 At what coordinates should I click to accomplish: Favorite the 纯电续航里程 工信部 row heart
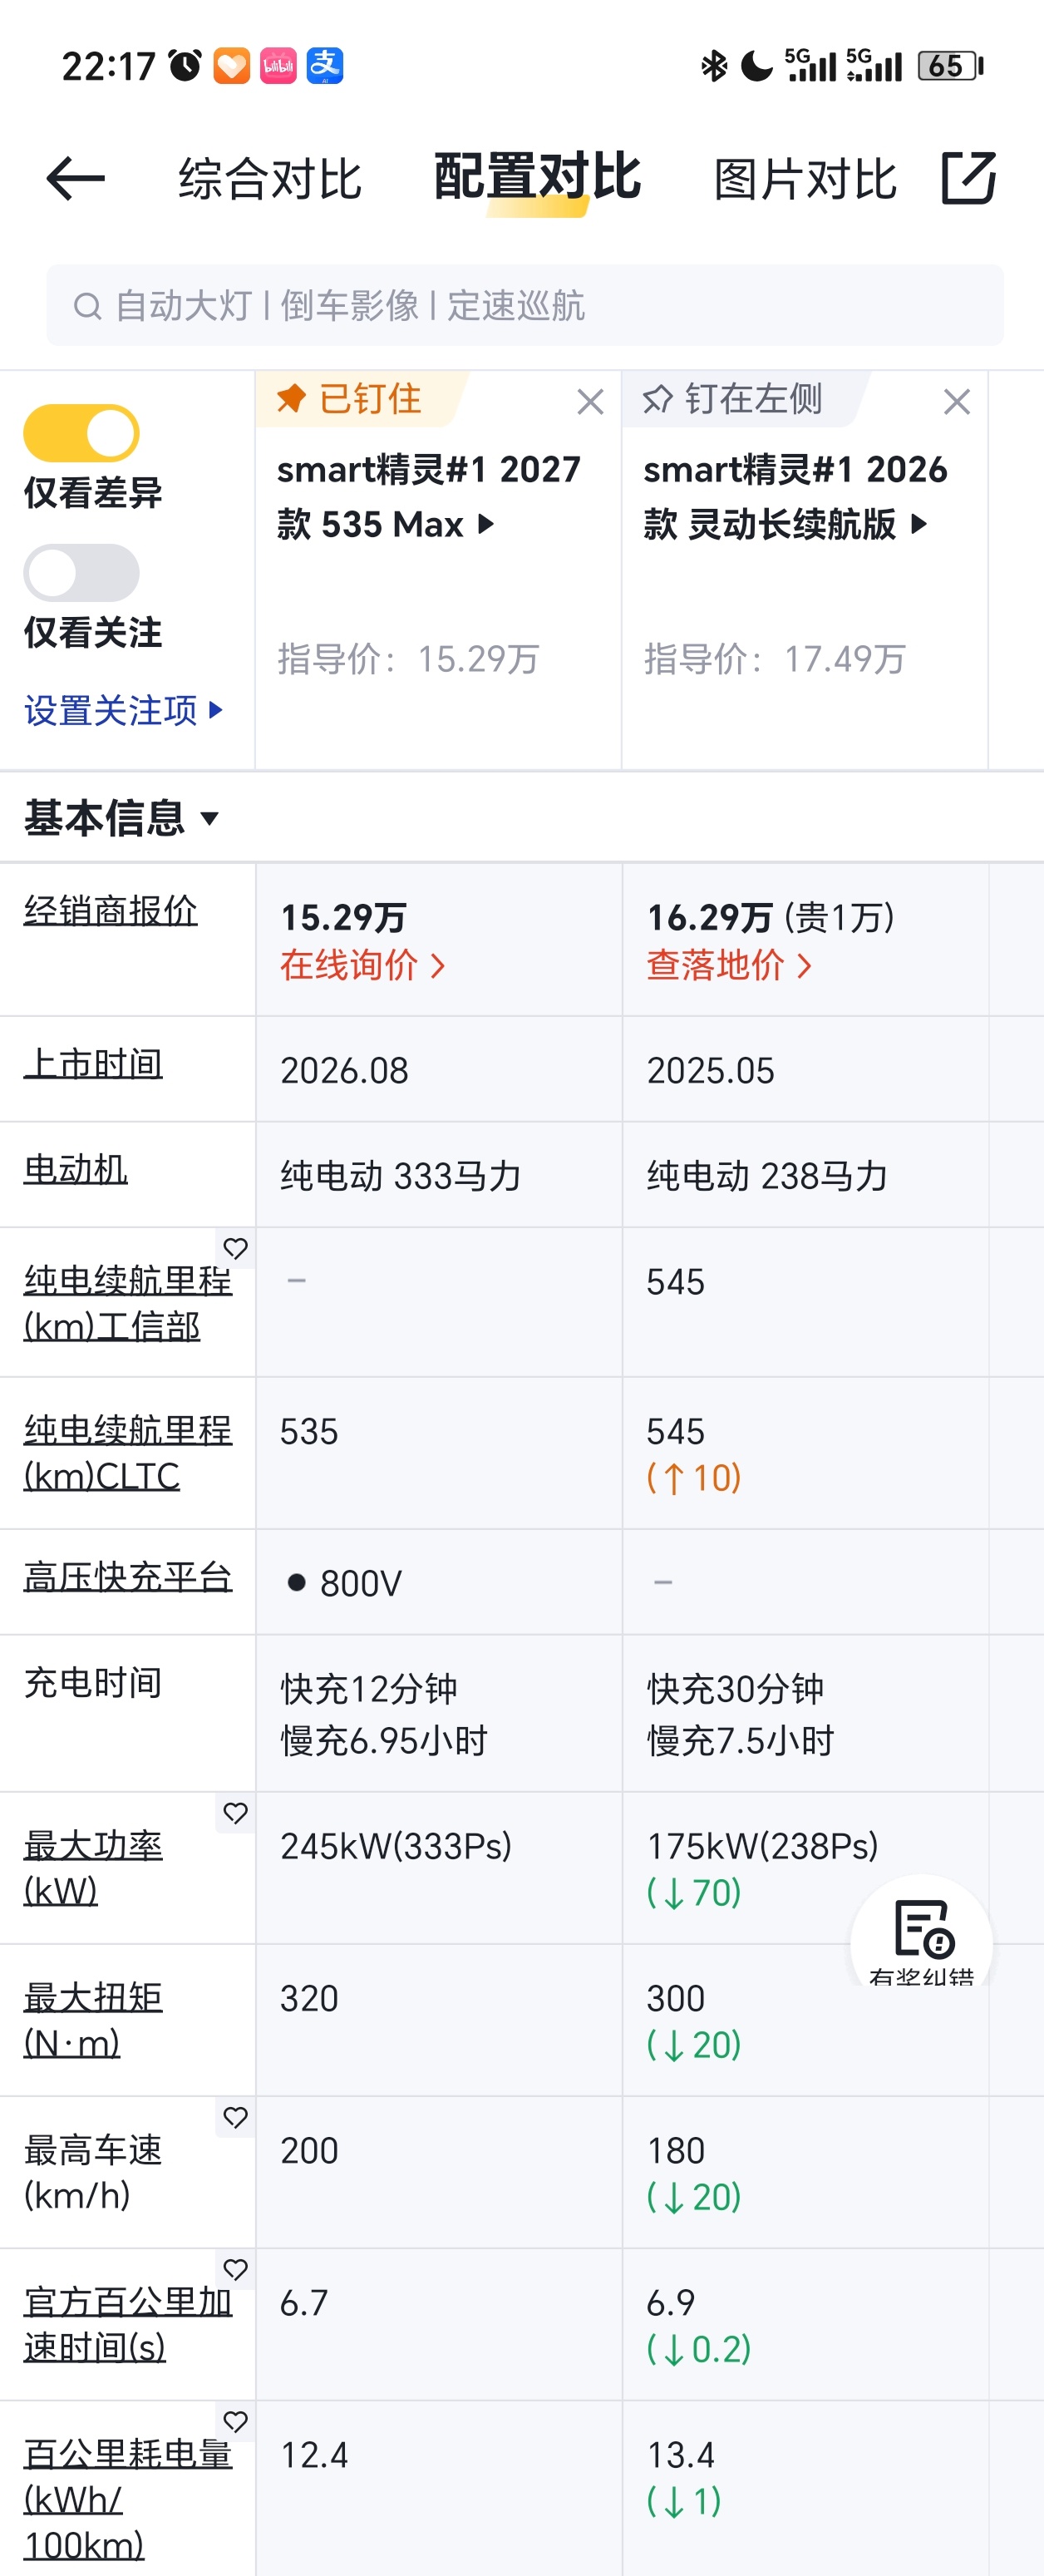tap(236, 1248)
